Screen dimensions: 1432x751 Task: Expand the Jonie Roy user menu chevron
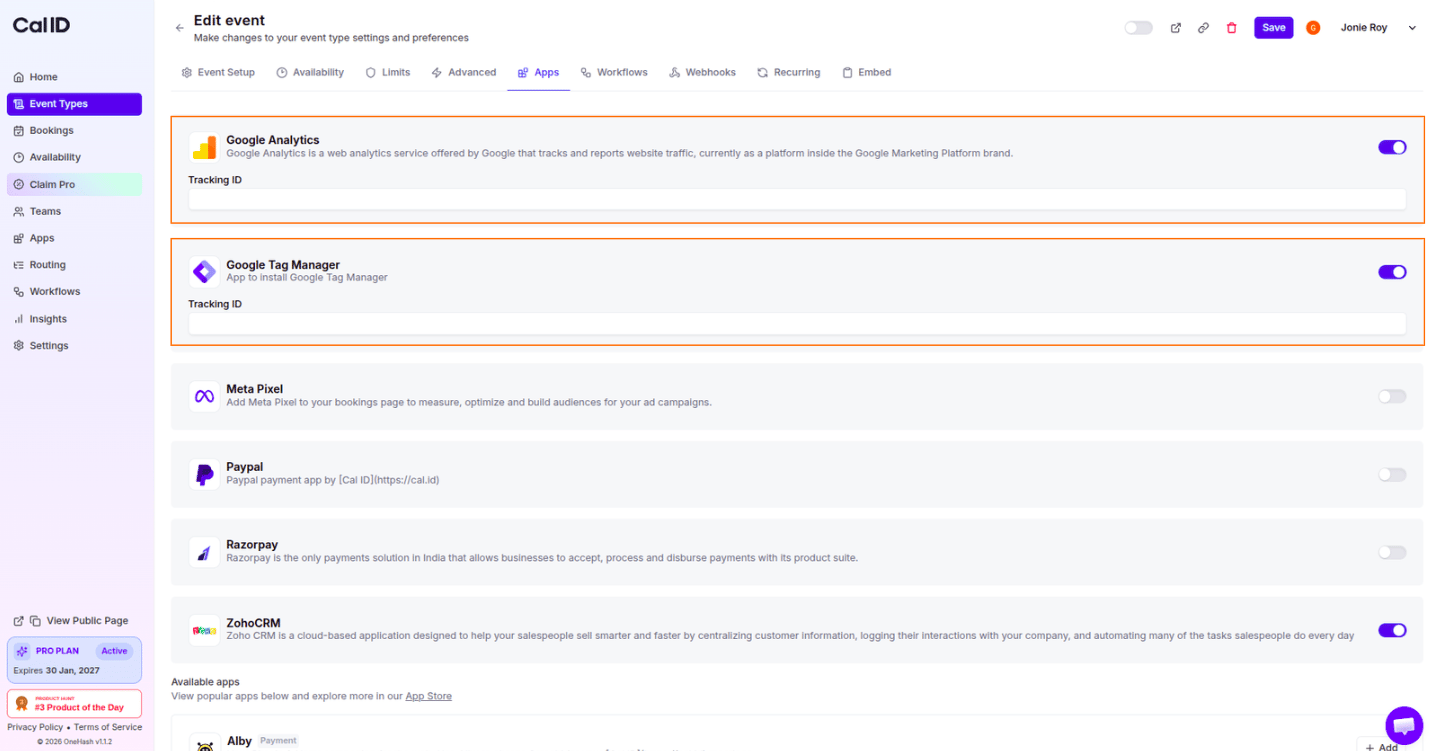[x=1412, y=28]
